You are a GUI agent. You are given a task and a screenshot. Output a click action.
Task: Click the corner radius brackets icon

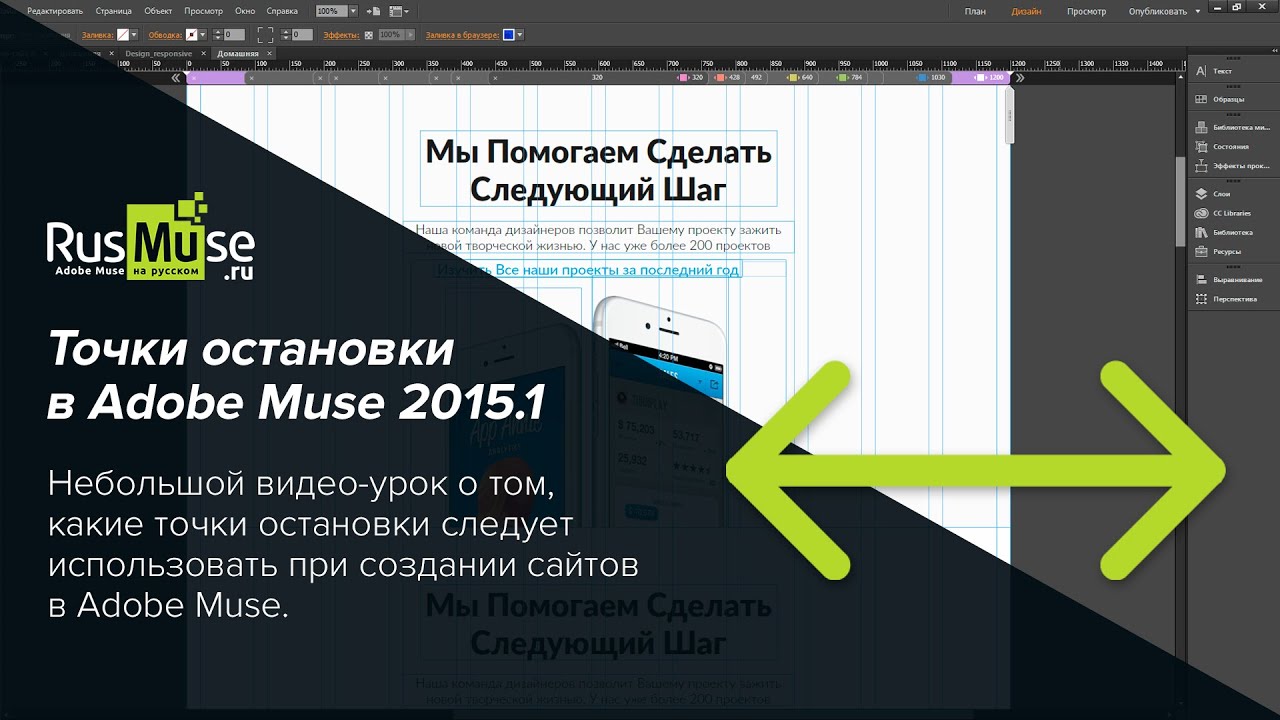tap(265, 35)
